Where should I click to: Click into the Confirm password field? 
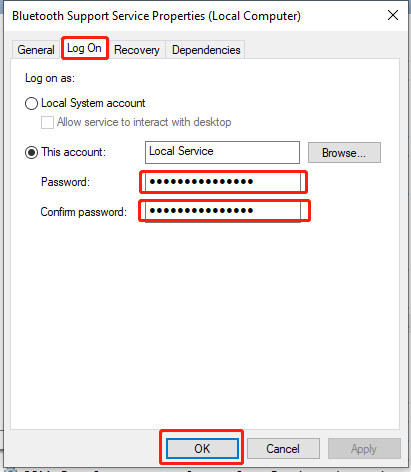pos(223,211)
